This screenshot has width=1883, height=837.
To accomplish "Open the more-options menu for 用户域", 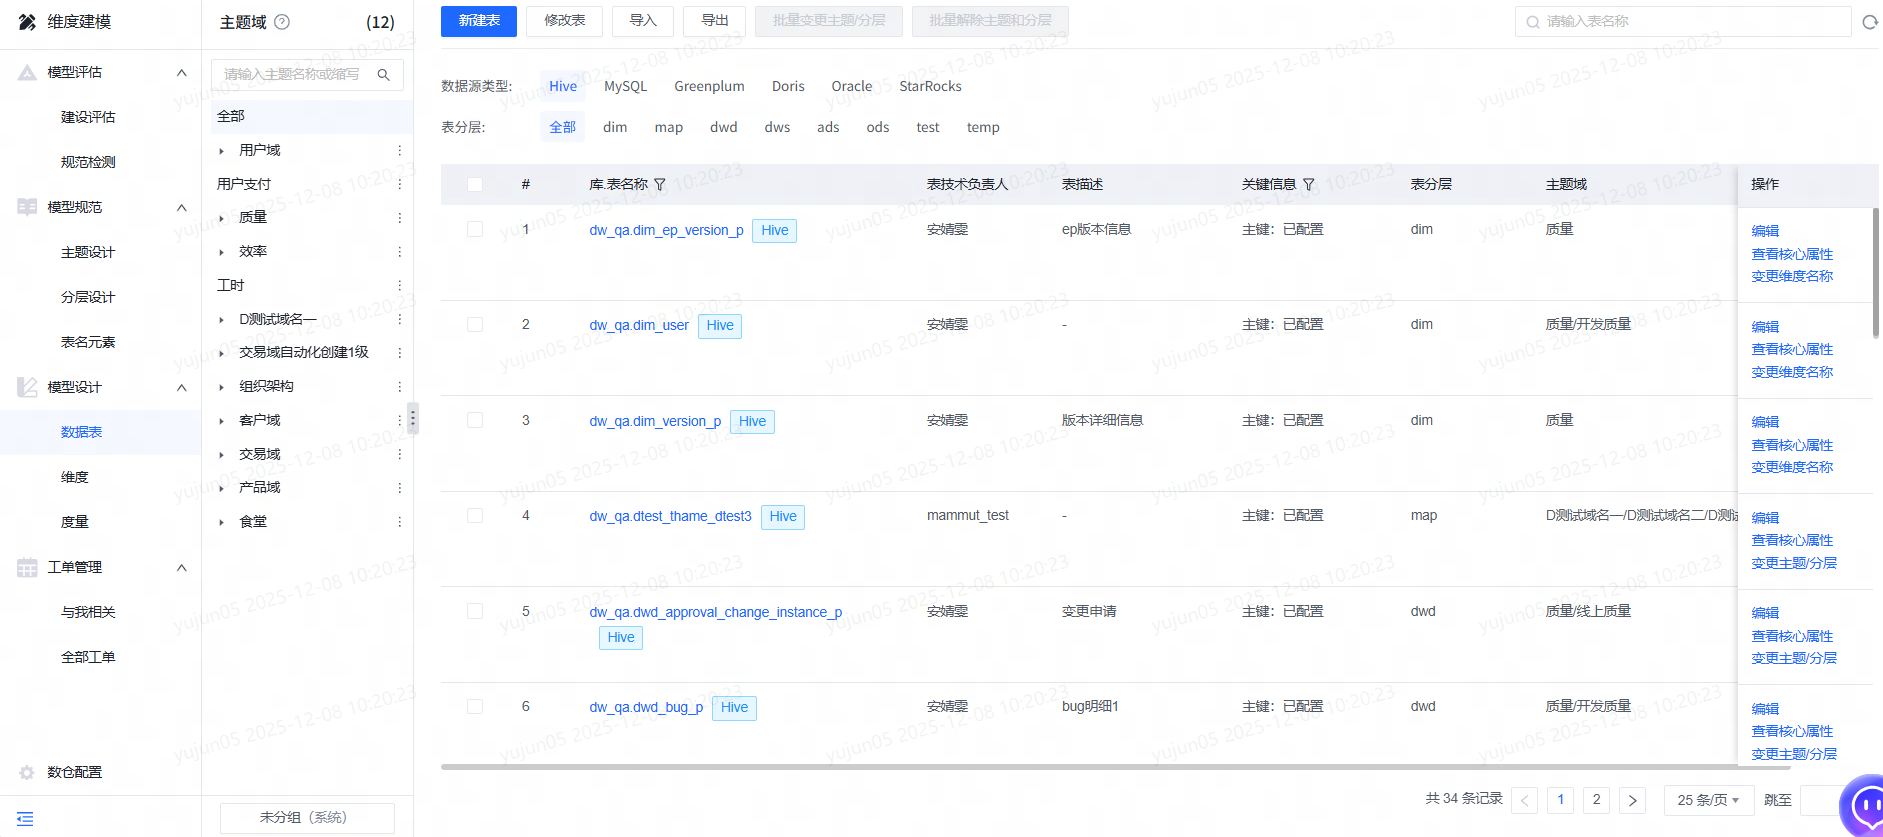I will (399, 150).
